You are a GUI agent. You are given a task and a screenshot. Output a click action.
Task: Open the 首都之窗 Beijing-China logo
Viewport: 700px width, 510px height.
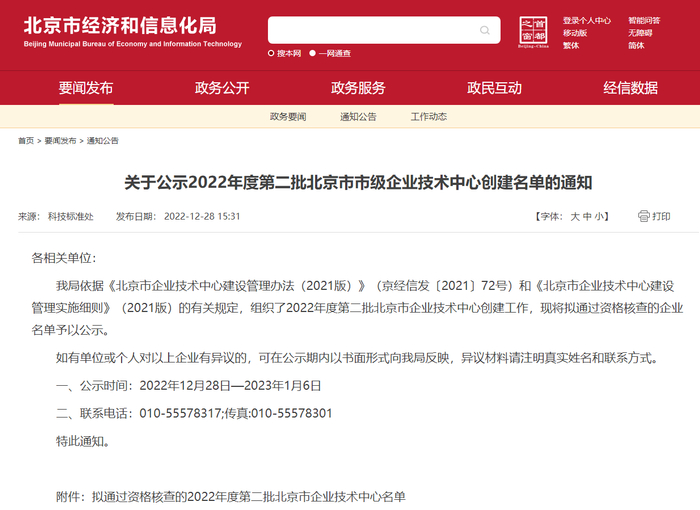pyautogui.click(x=533, y=32)
